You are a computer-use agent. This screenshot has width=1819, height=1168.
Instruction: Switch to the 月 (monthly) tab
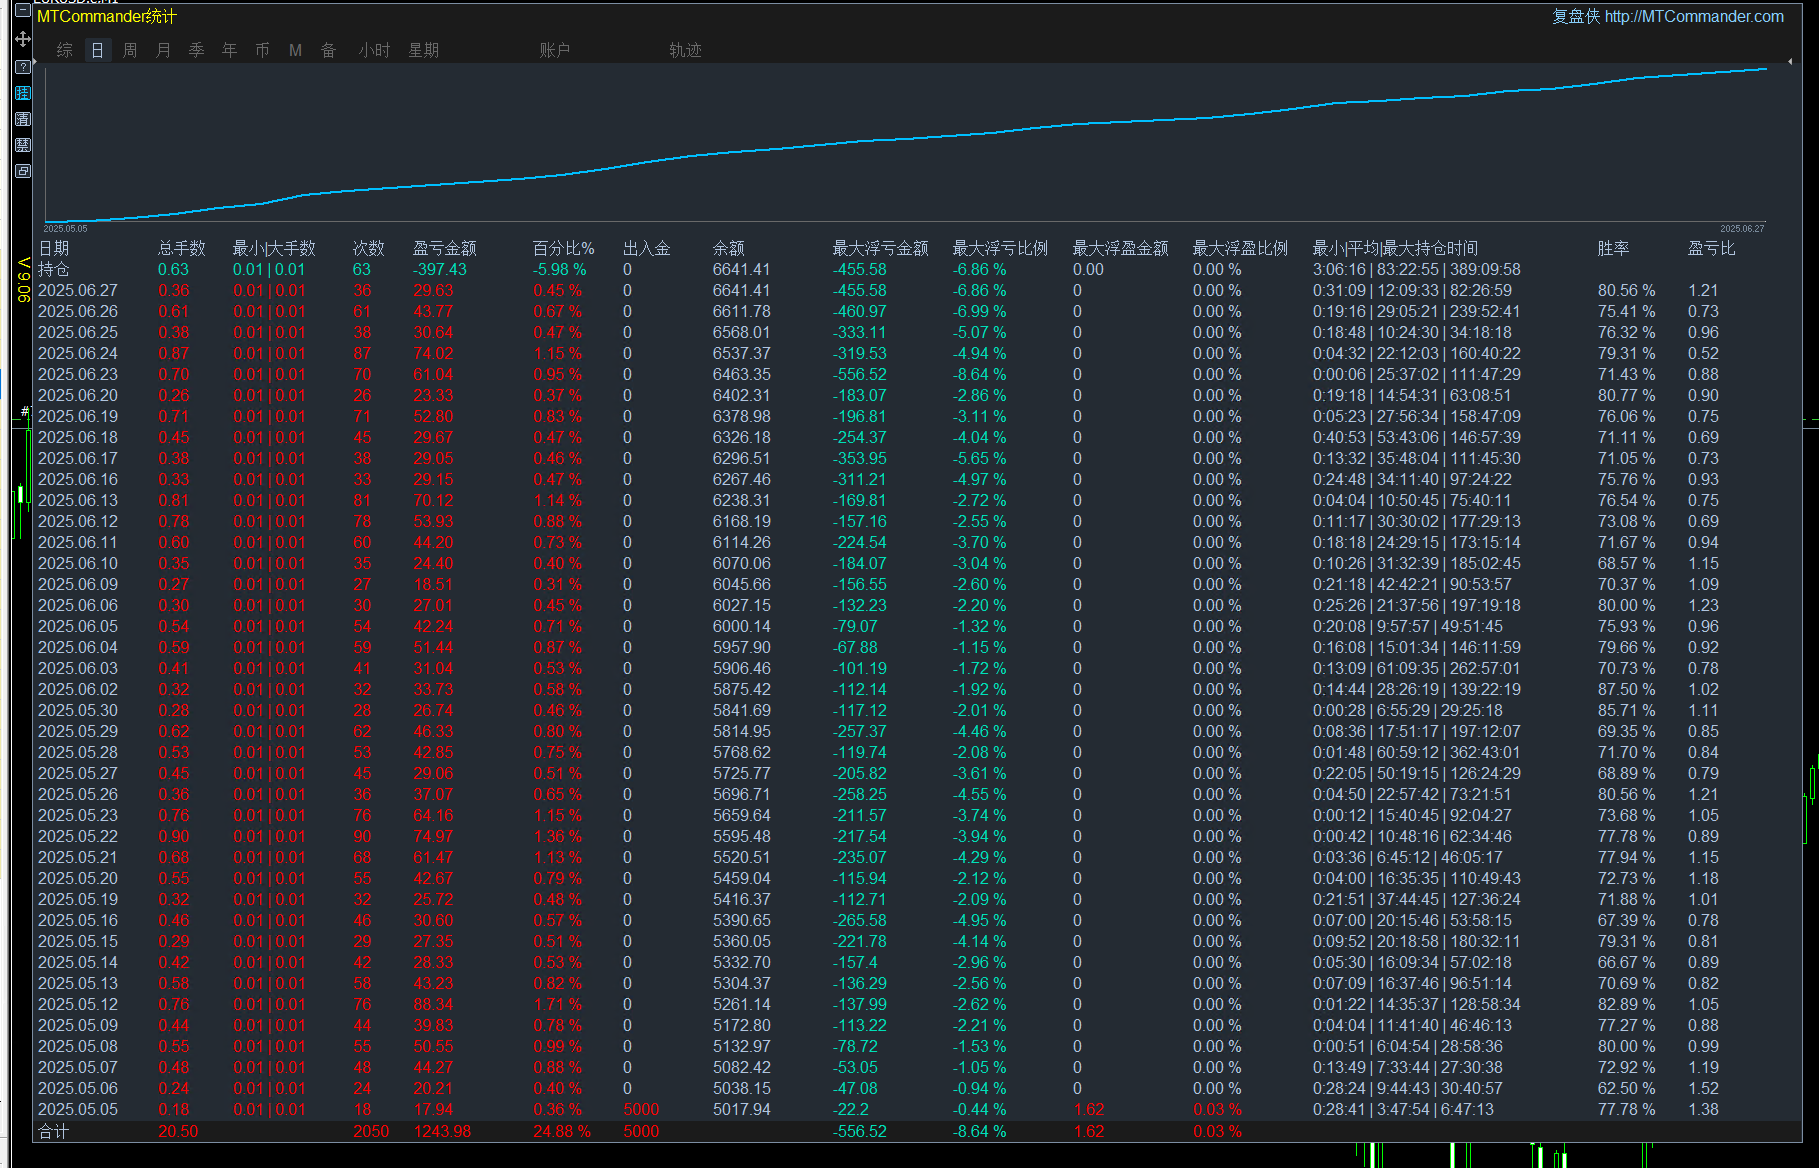coord(163,50)
